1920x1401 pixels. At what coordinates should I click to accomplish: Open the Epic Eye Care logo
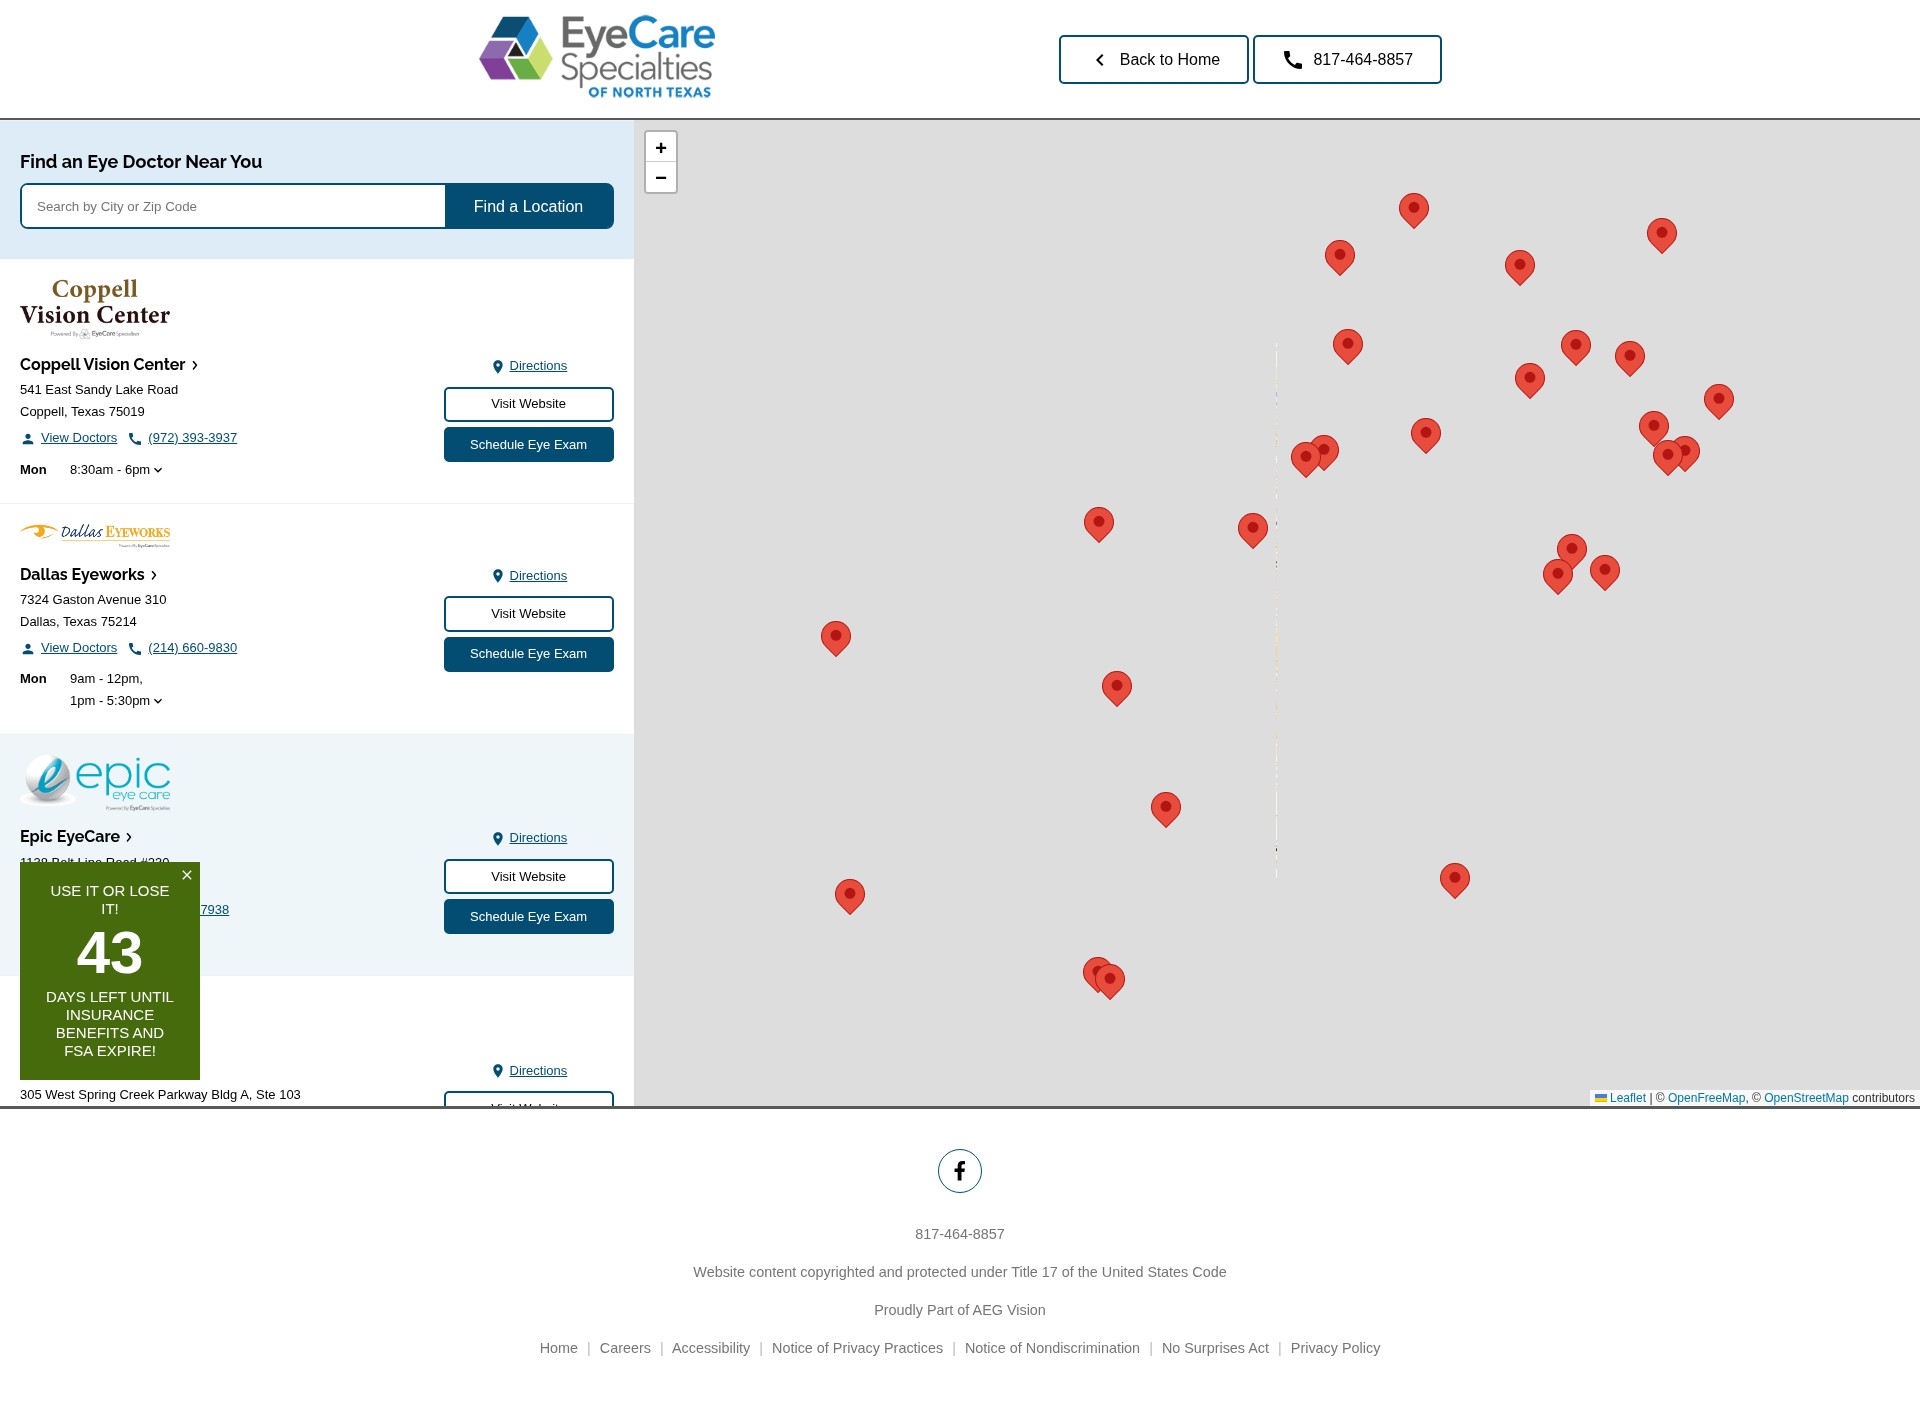coord(95,781)
